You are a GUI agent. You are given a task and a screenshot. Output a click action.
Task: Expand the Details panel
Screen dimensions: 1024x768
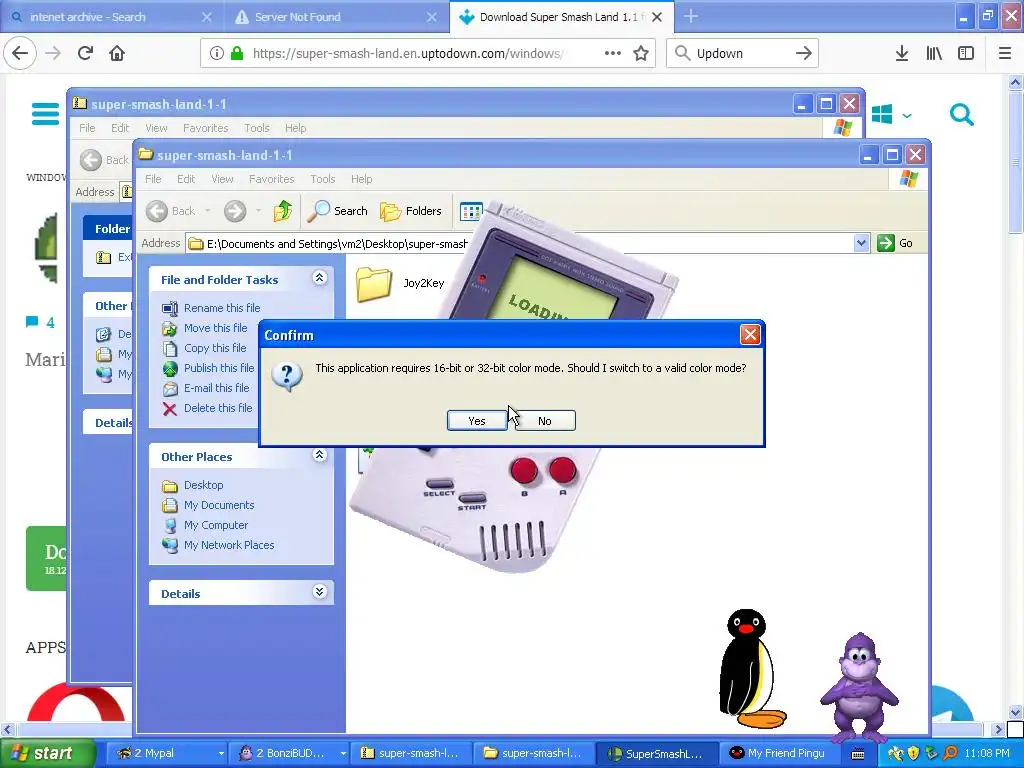pyautogui.click(x=319, y=592)
